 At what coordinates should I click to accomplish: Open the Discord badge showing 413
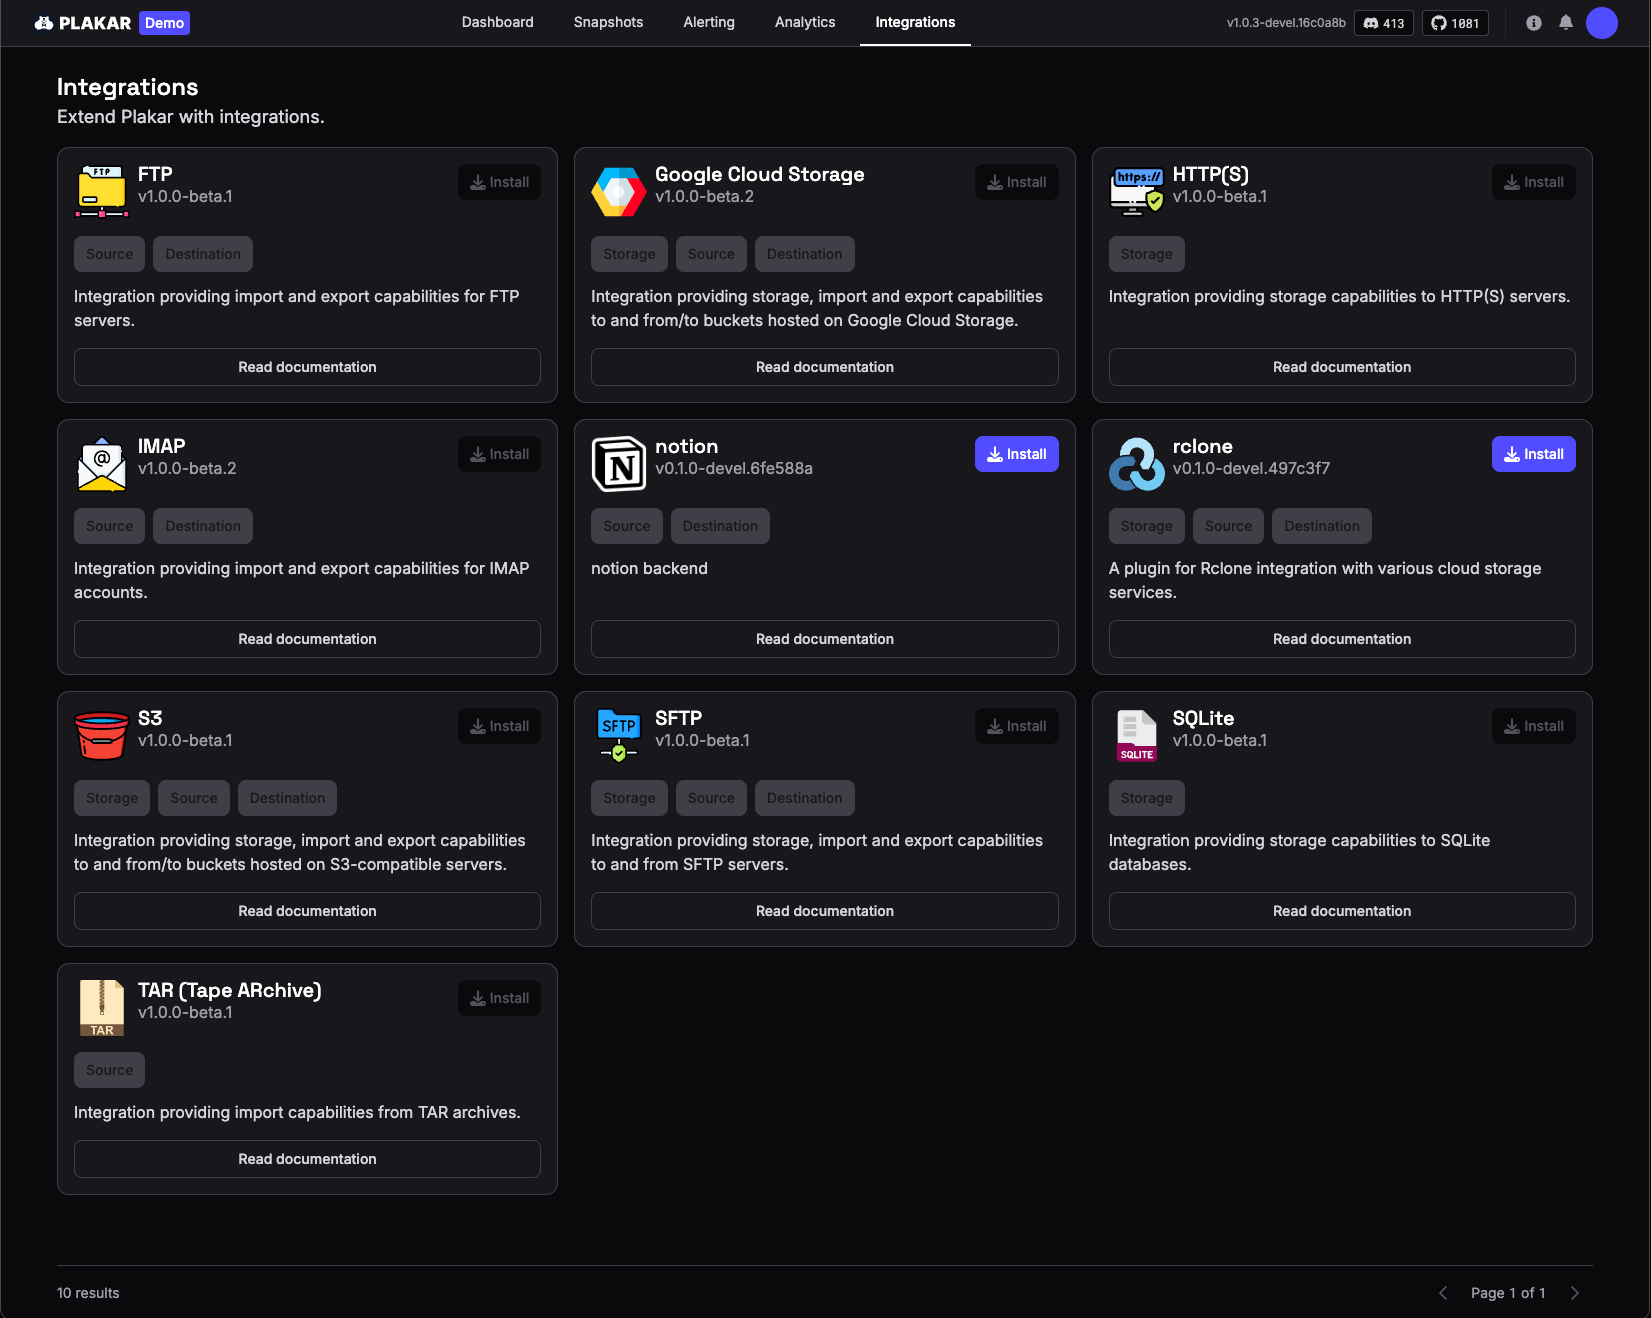click(1383, 23)
